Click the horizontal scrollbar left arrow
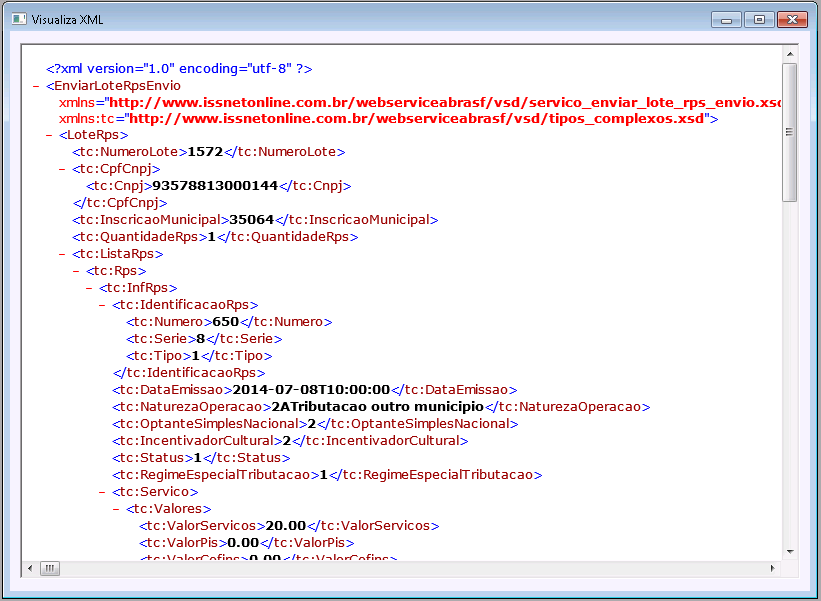 point(30,568)
